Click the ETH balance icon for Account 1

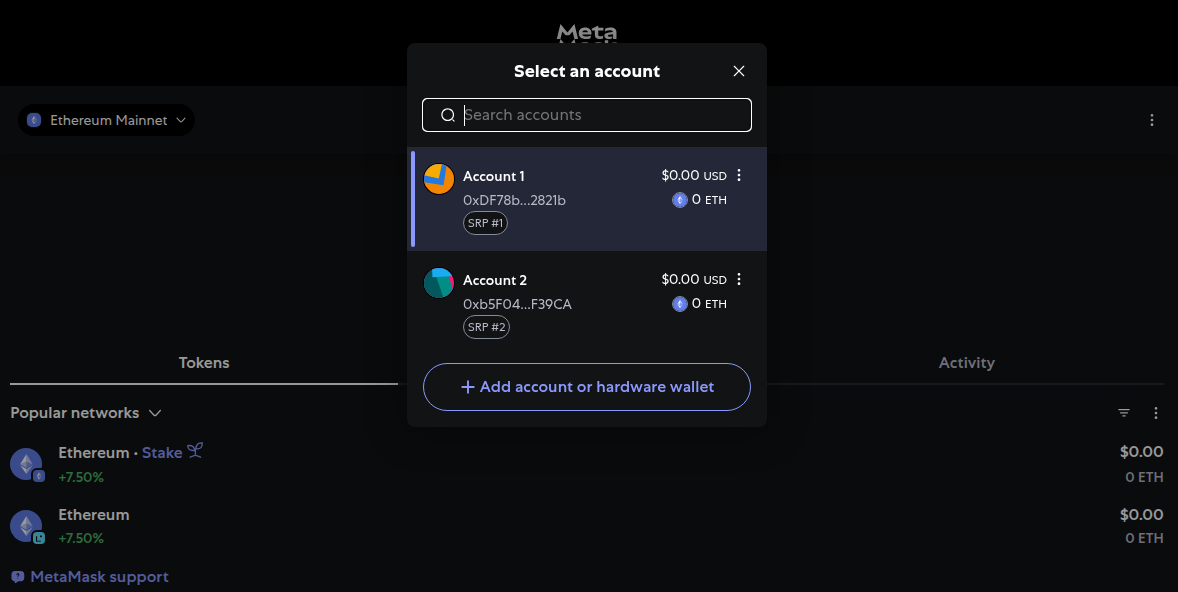(679, 200)
